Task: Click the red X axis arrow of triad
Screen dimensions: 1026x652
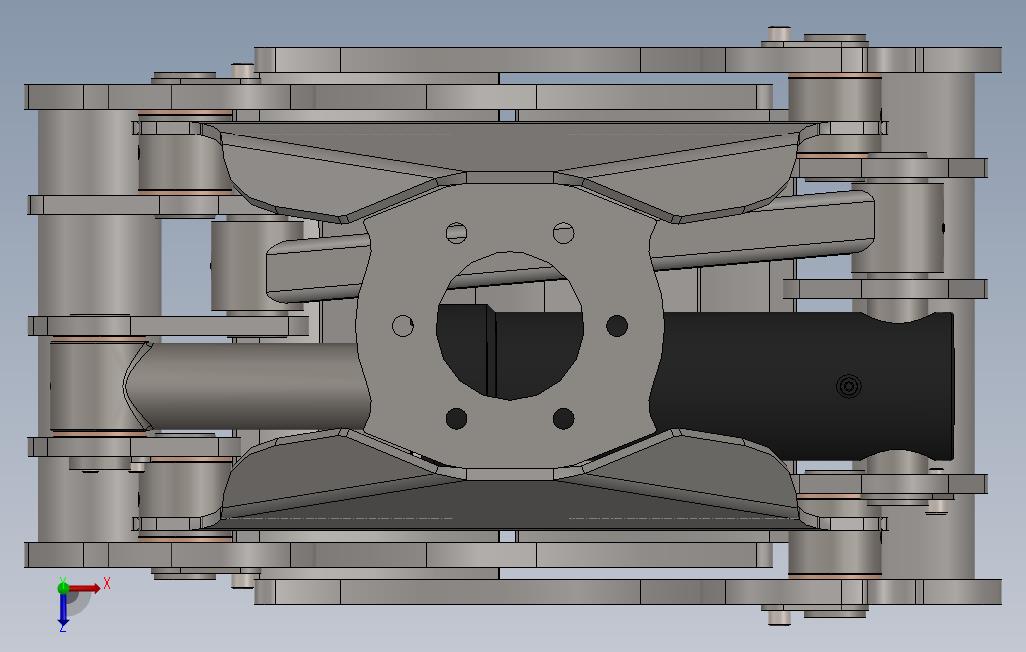Action: click(x=85, y=588)
